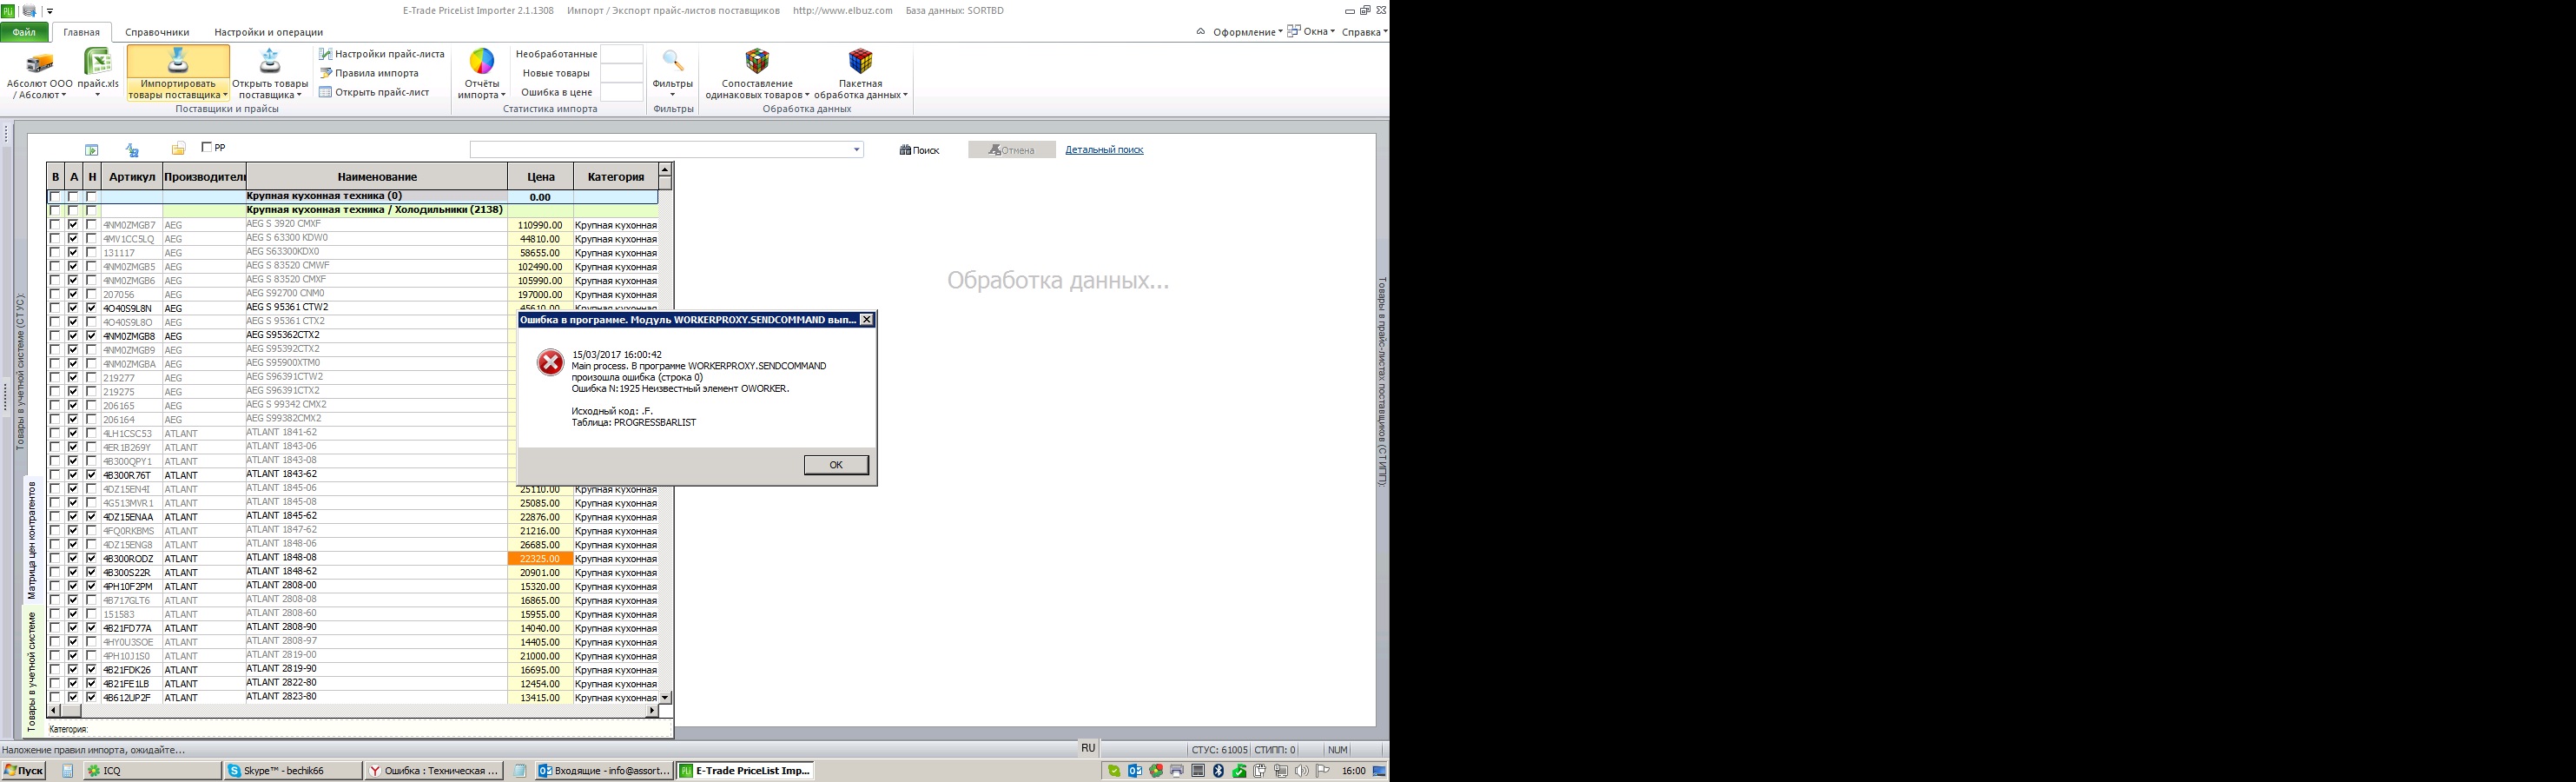Switch to Настройки и операции tab
The height and width of the screenshot is (782, 2576).
click(x=268, y=32)
